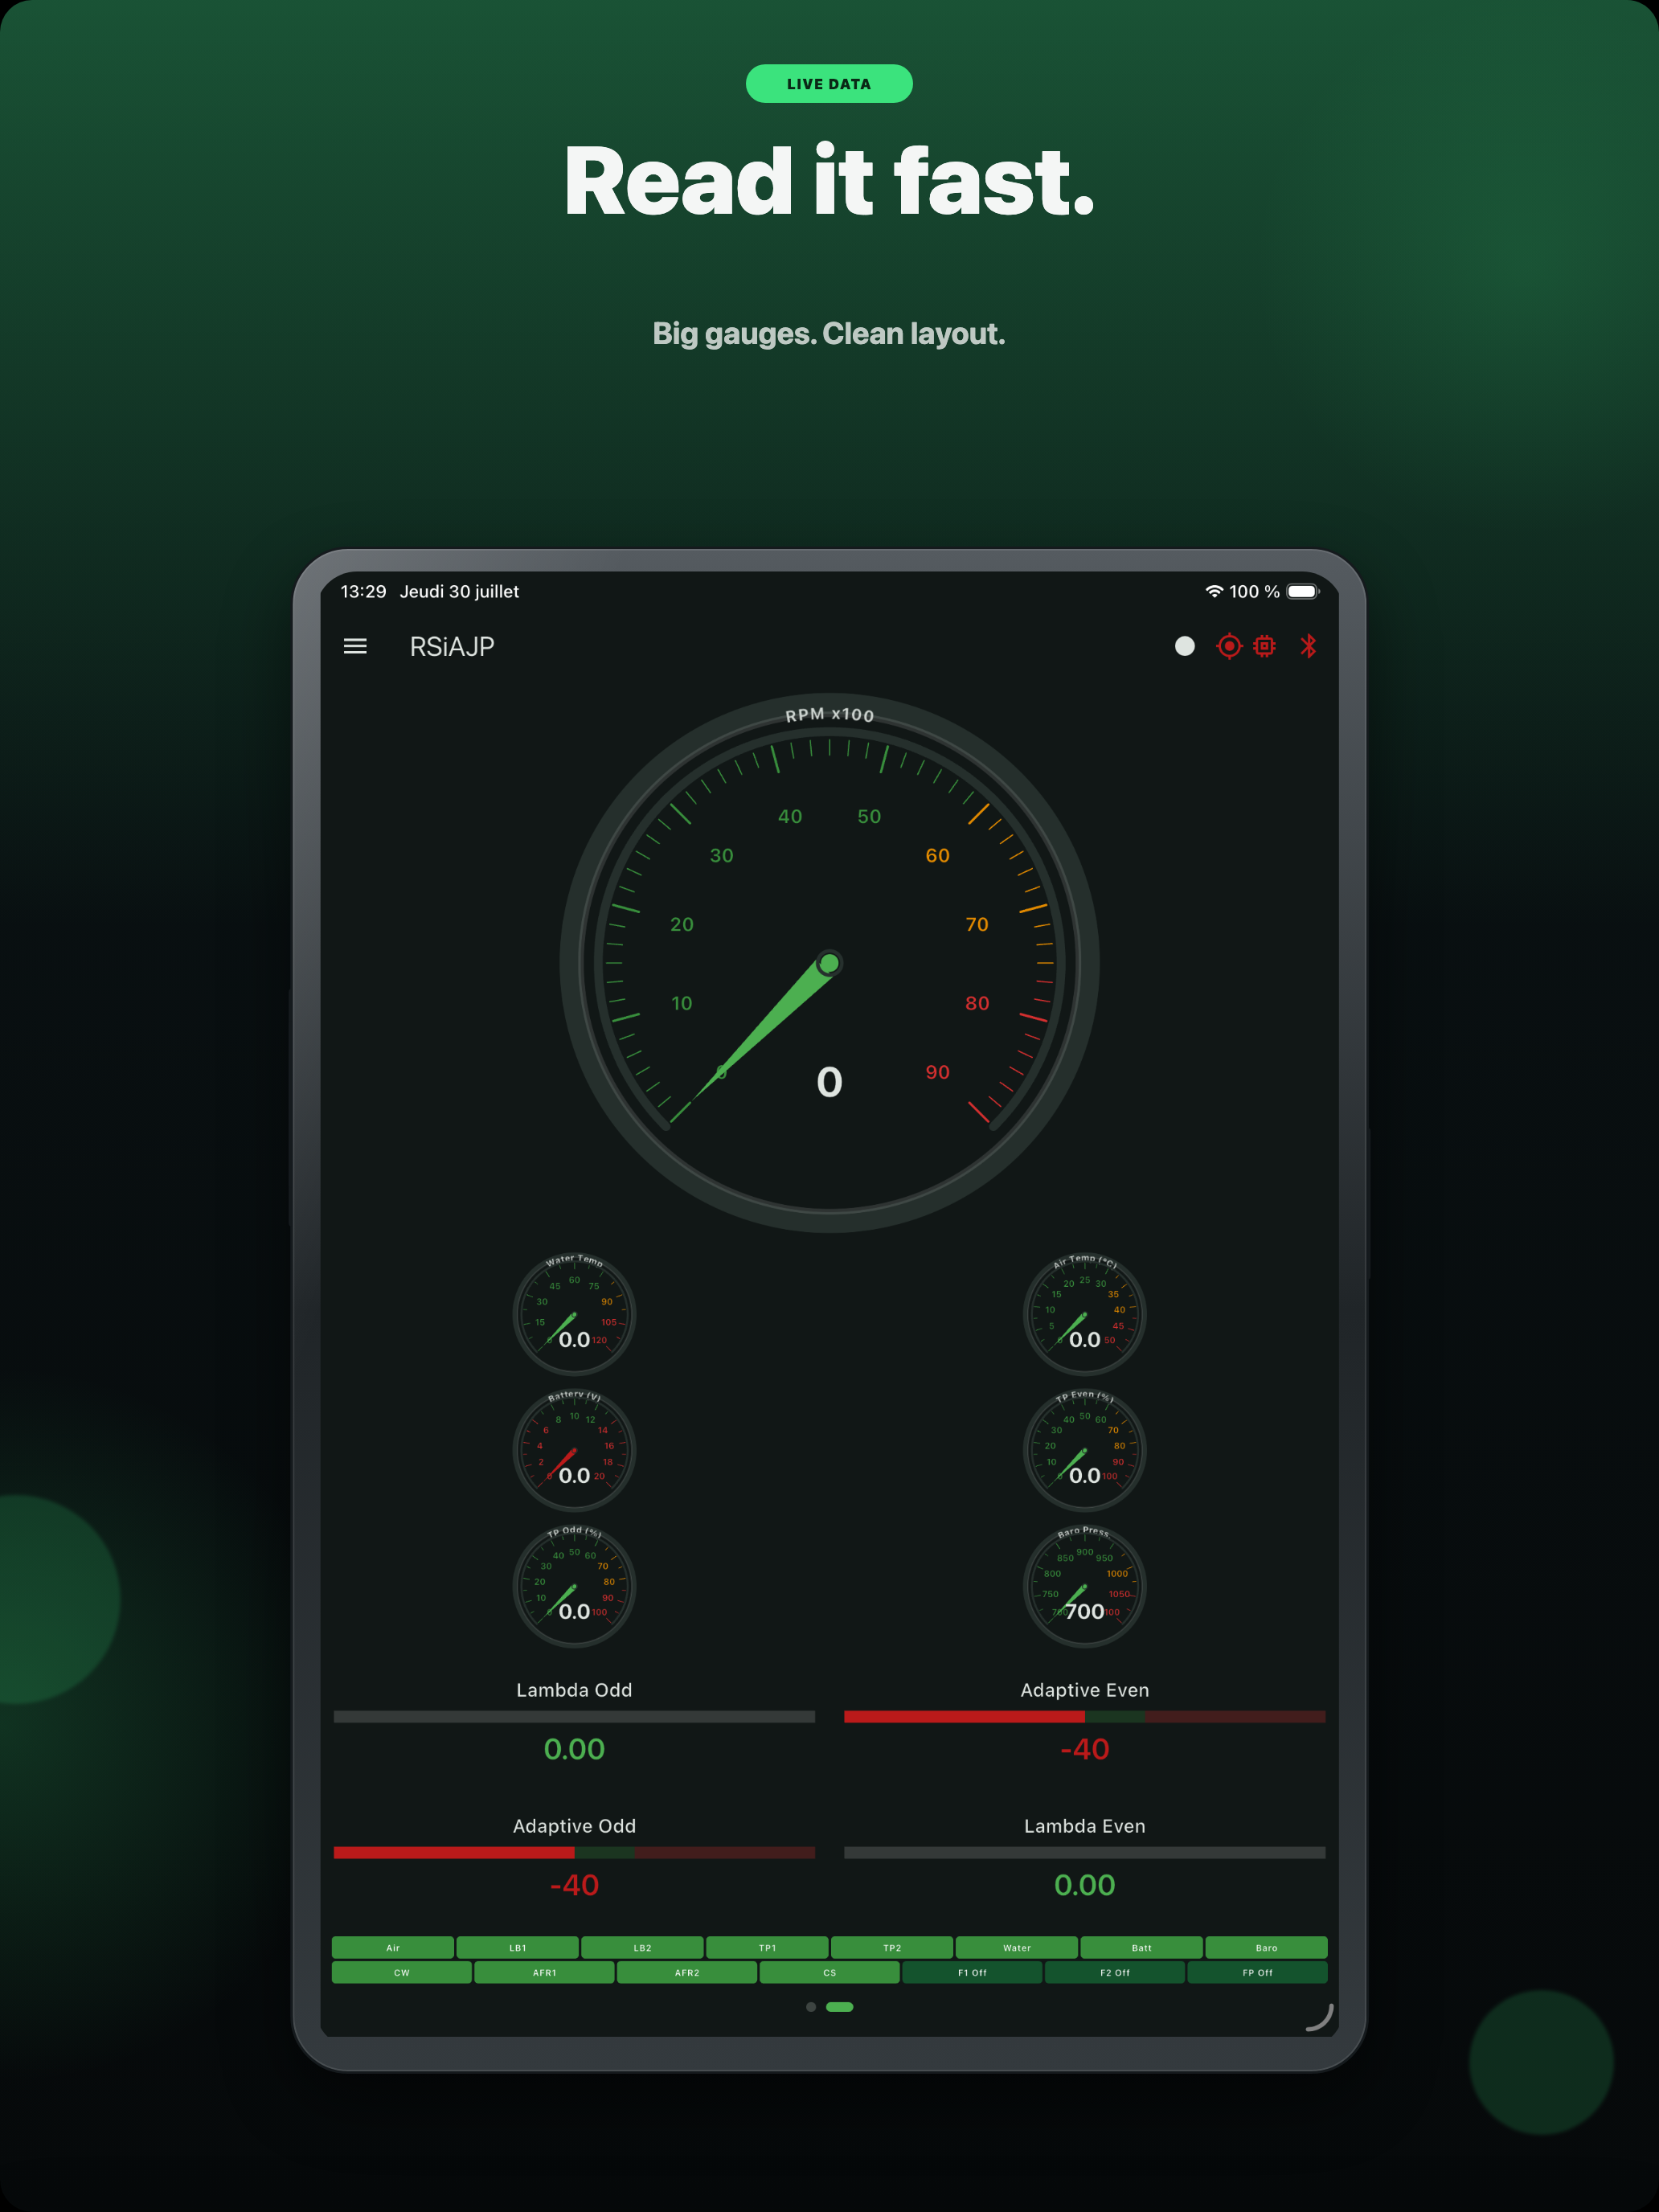The image size is (1659, 2212).
Task: Tap the Air status chip
Action: point(393,1947)
